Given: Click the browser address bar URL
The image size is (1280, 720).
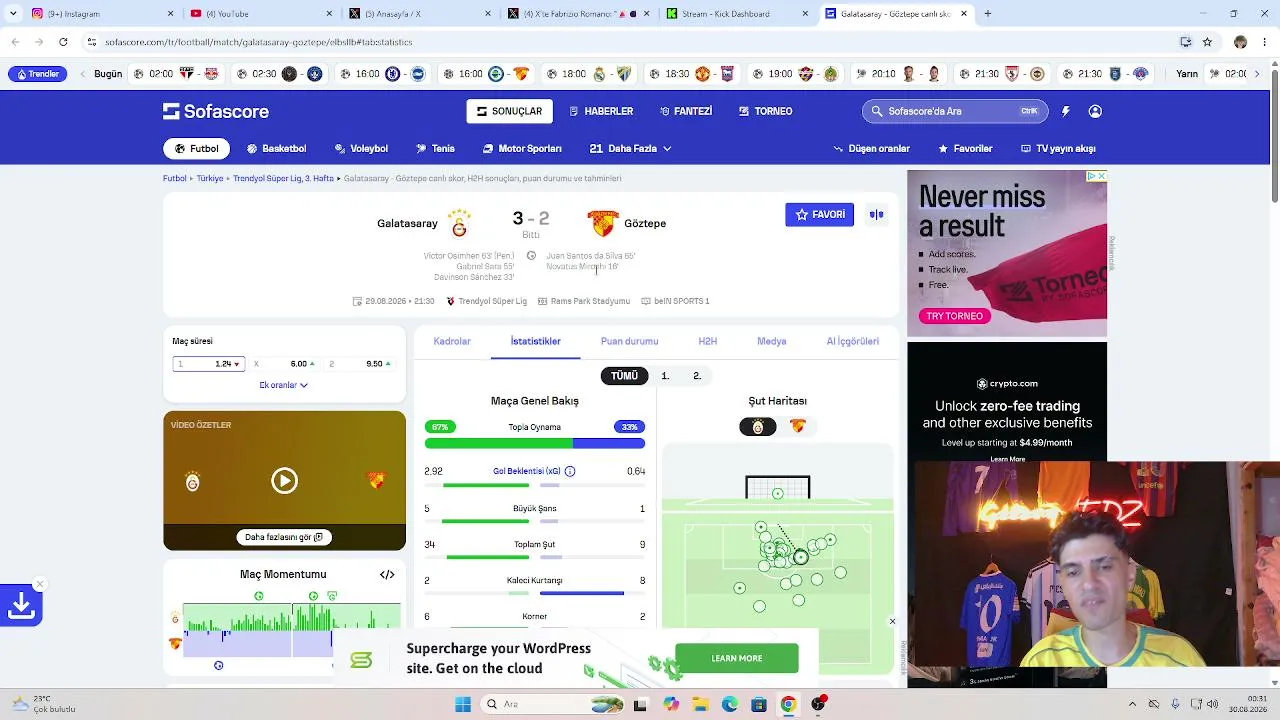Looking at the screenshot, I should pyautogui.click(x=259, y=42).
